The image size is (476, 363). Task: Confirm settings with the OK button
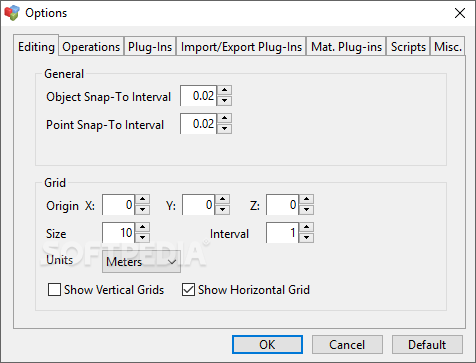[x=267, y=344]
